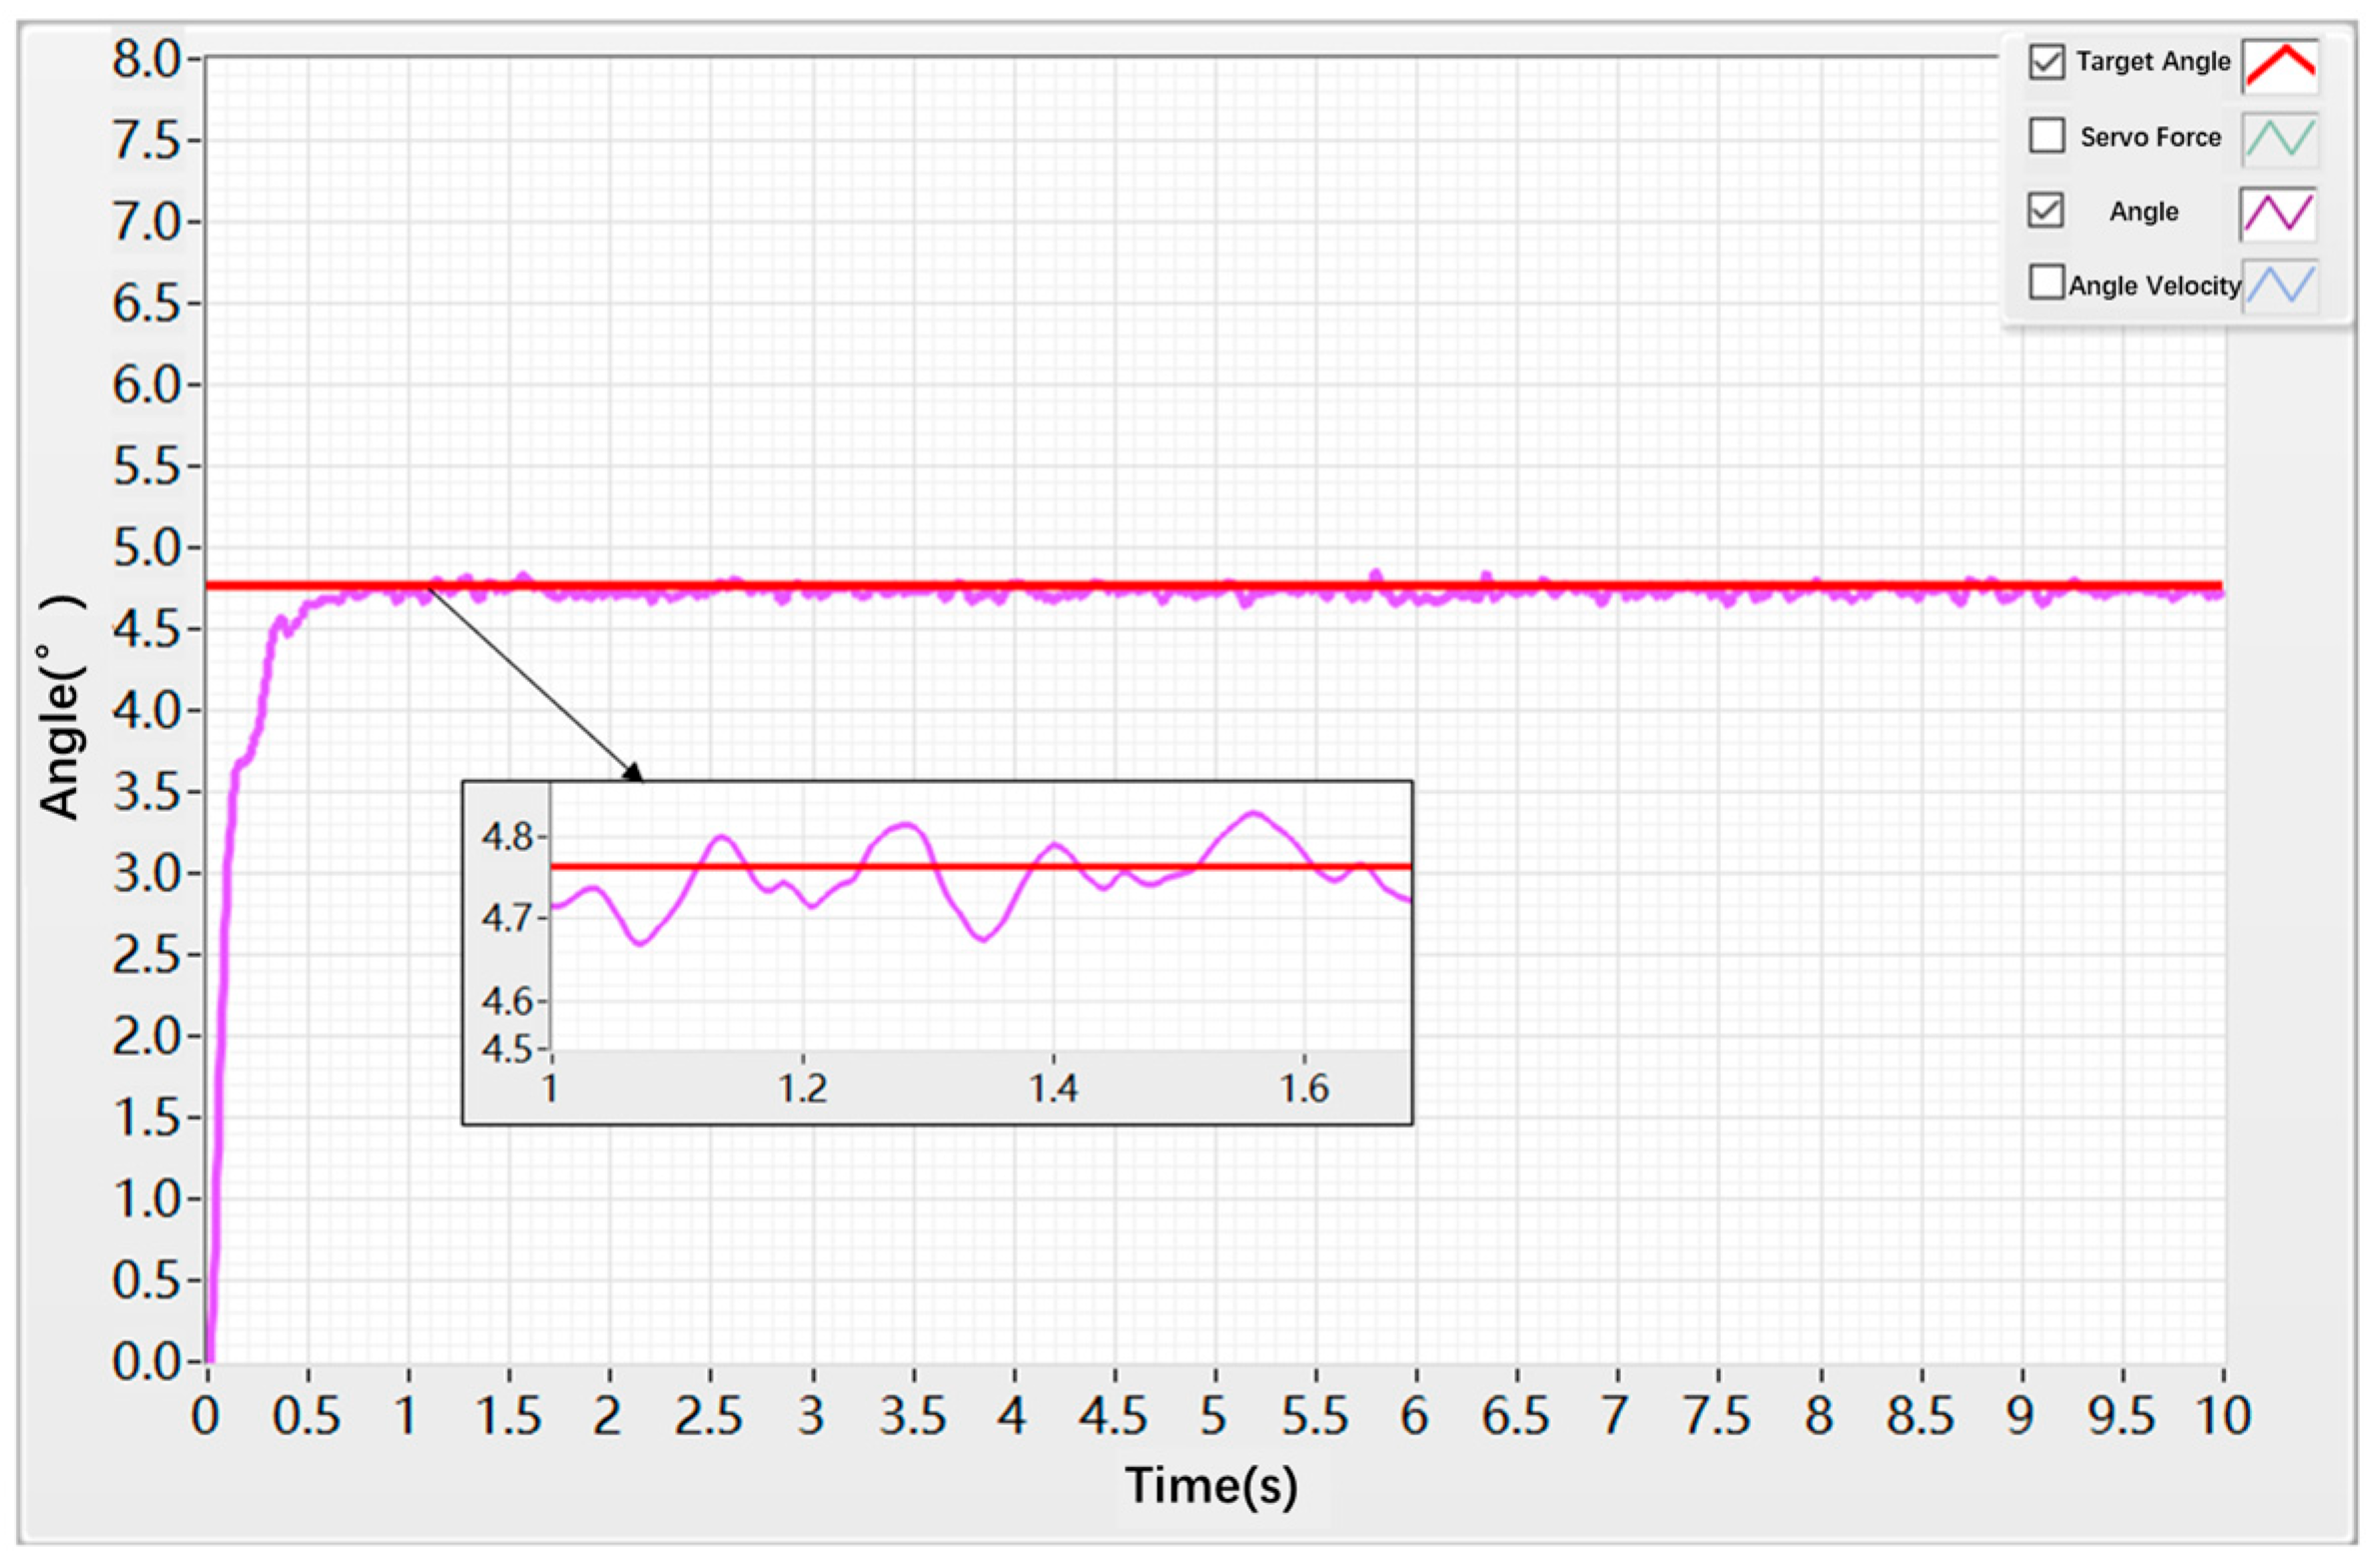The width and height of the screenshot is (2374, 1568).
Task: Uncheck the Target Angle checkbox
Action: pyautogui.click(x=2047, y=62)
